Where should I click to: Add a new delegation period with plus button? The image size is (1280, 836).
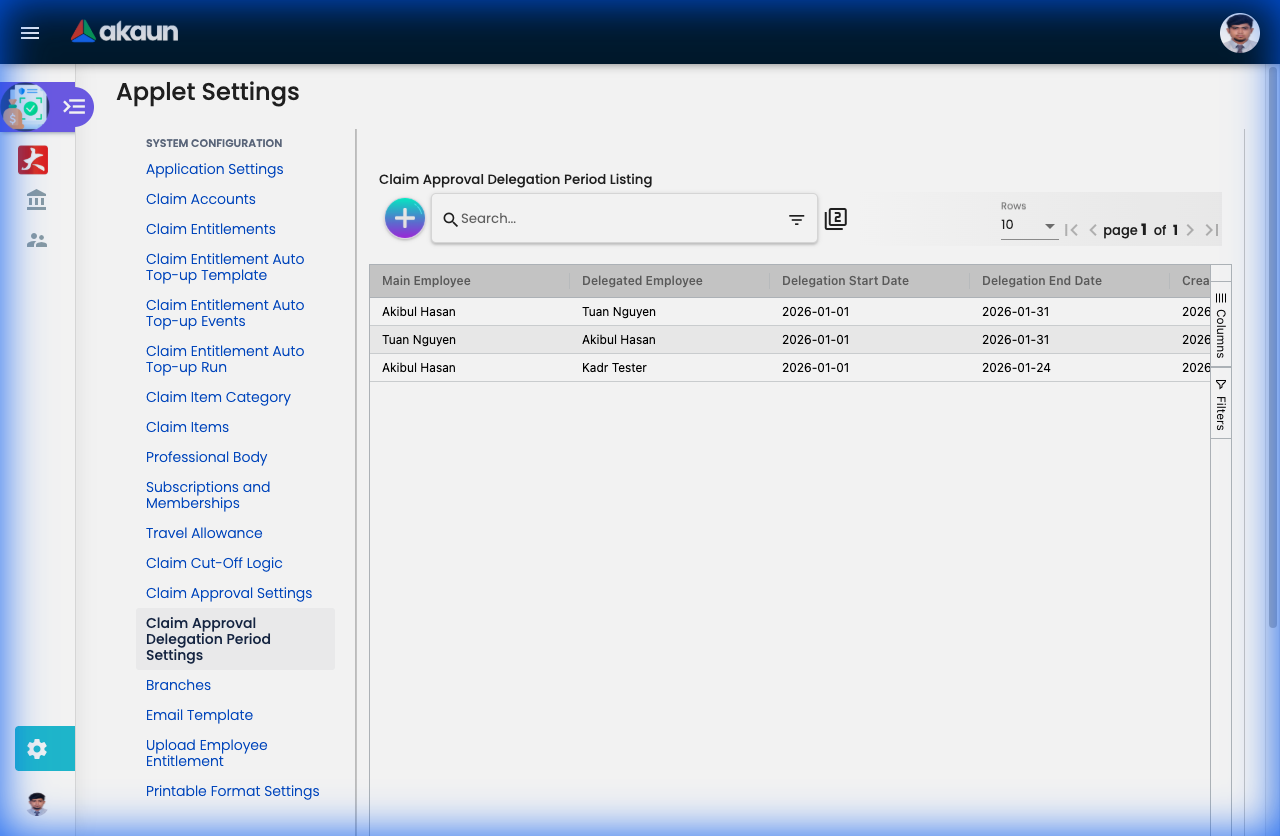click(404, 218)
